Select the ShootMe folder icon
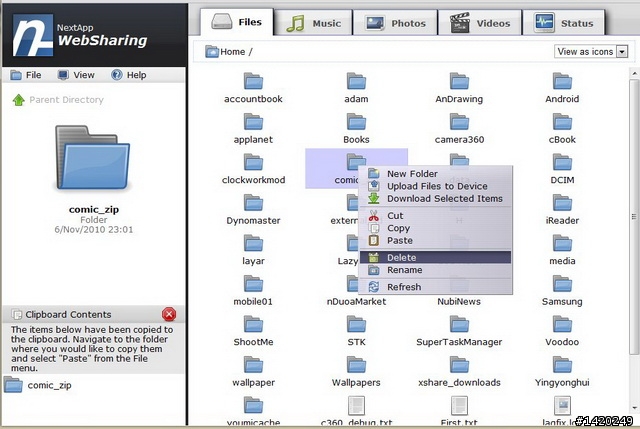Image resolution: width=640 pixels, height=429 pixels. coord(253,324)
